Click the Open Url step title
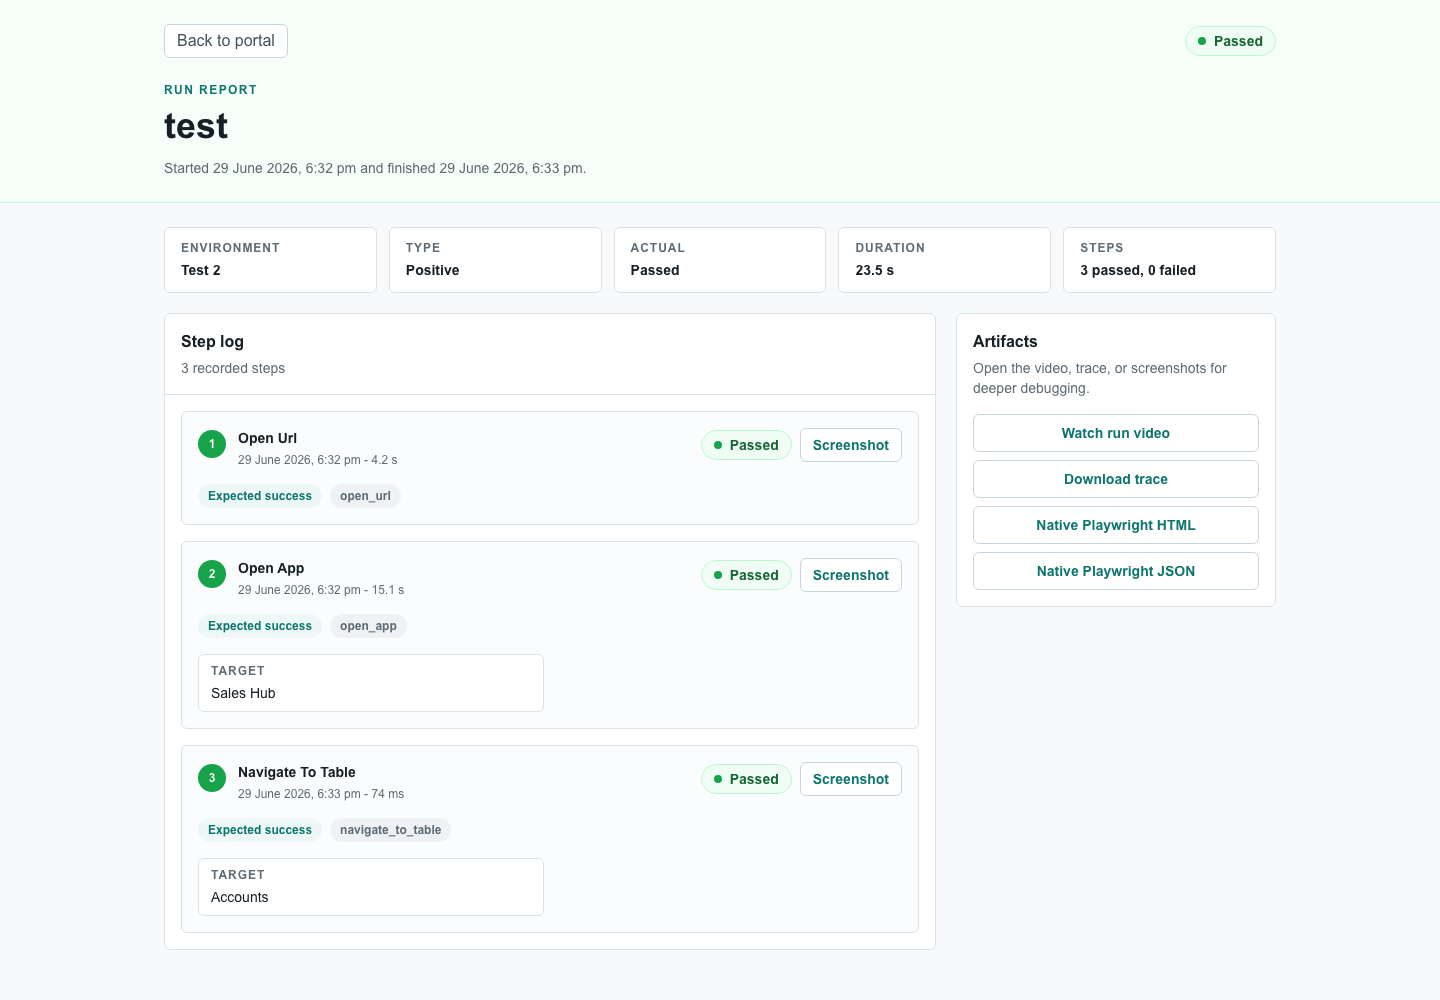The height and width of the screenshot is (1000, 1440). pos(267,438)
